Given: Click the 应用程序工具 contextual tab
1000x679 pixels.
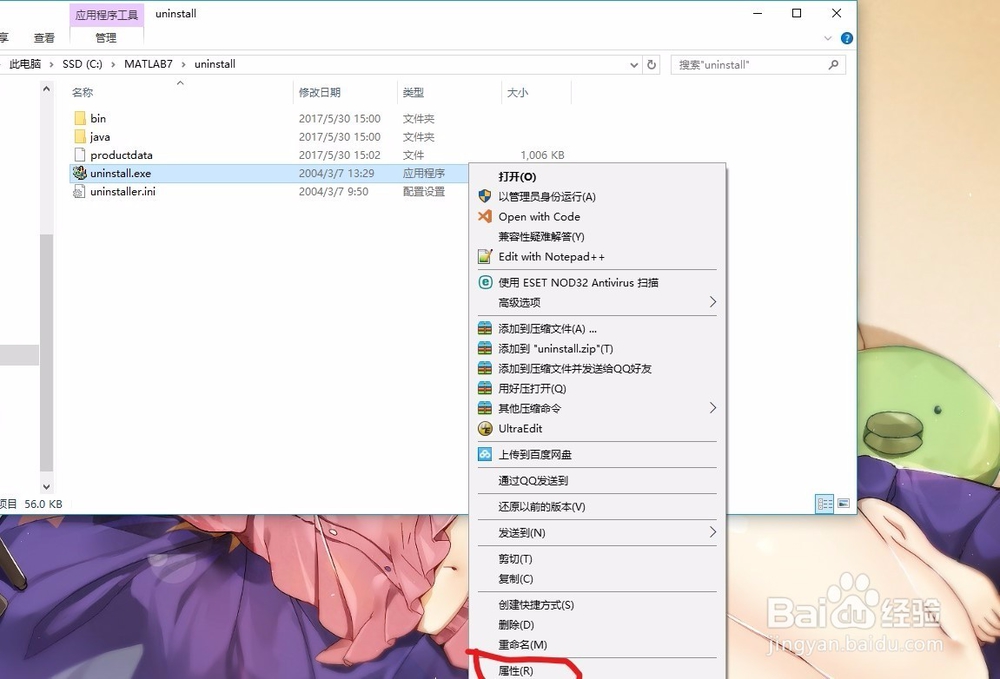Looking at the screenshot, I should click(x=107, y=14).
